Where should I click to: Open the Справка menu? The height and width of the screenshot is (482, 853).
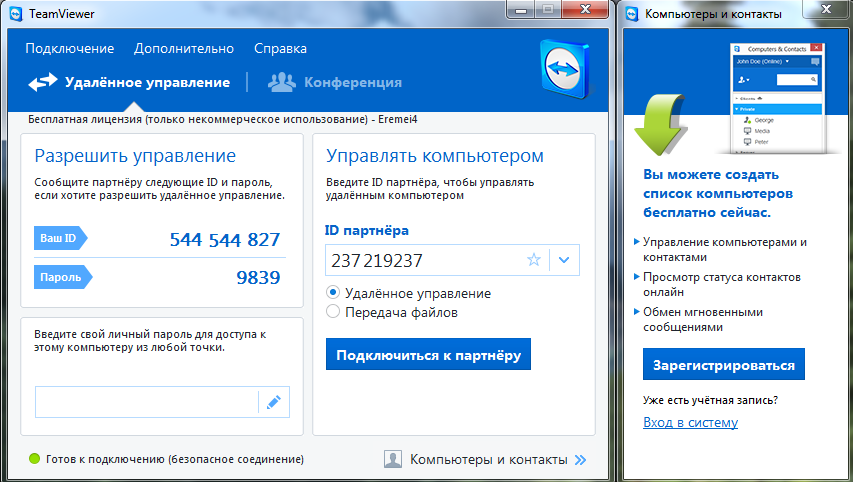280,48
